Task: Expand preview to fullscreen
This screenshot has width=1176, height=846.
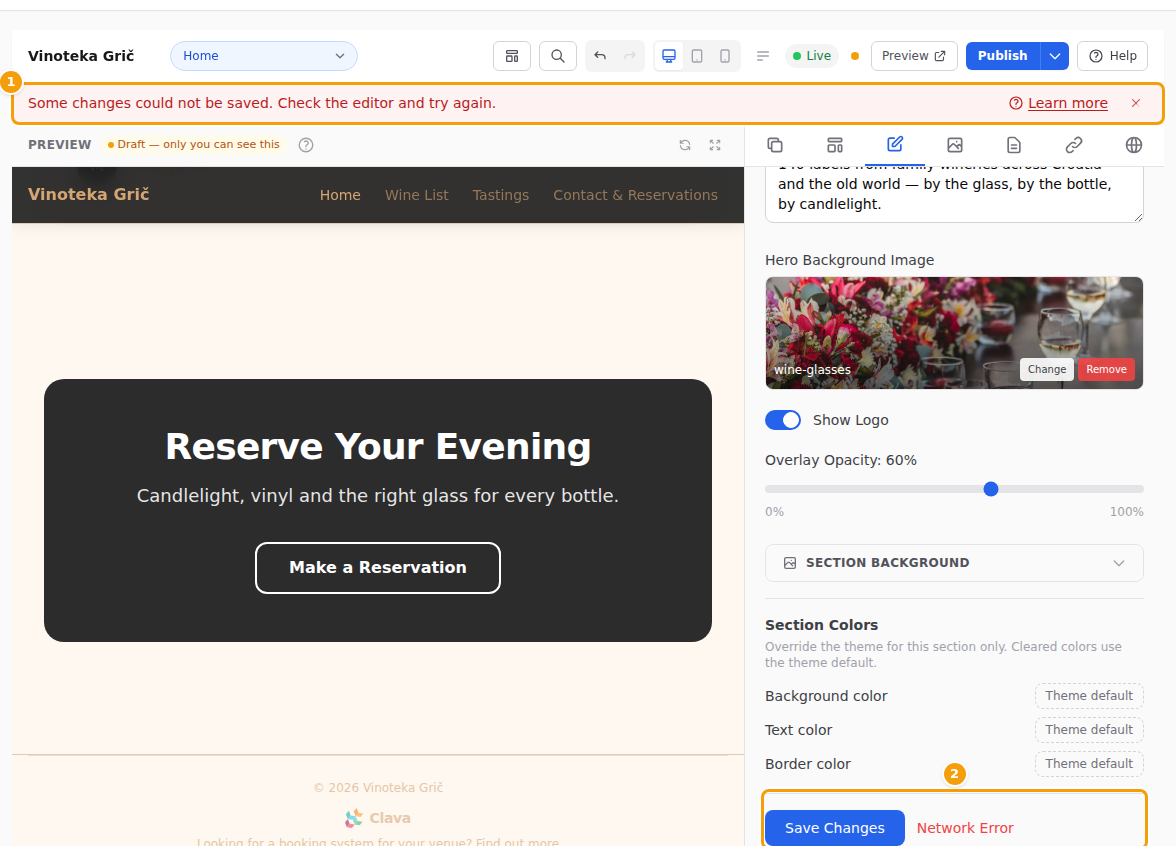Action: click(715, 145)
